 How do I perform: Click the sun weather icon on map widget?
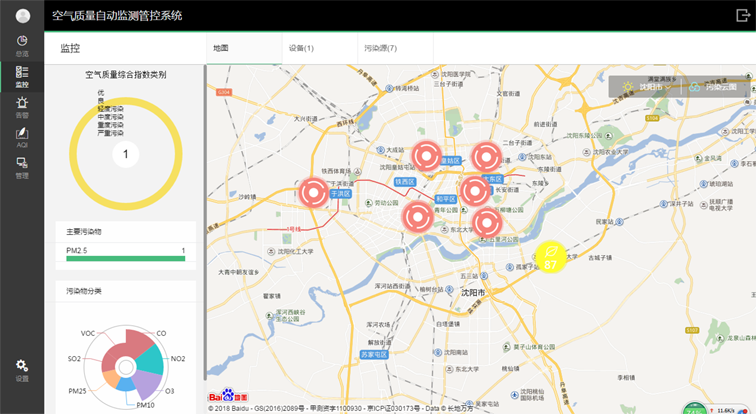pos(628,87)
